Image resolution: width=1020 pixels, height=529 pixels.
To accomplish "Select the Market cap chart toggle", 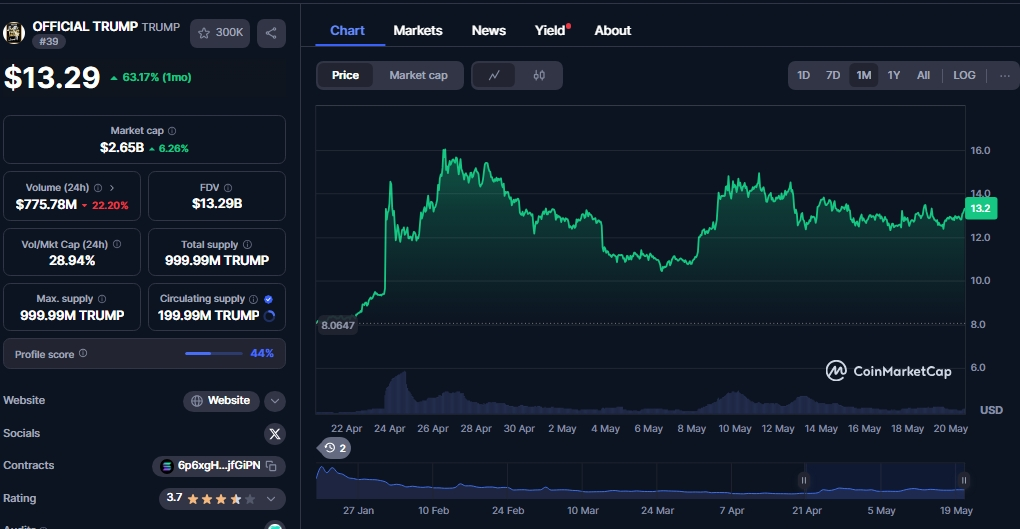I will 418,75.
